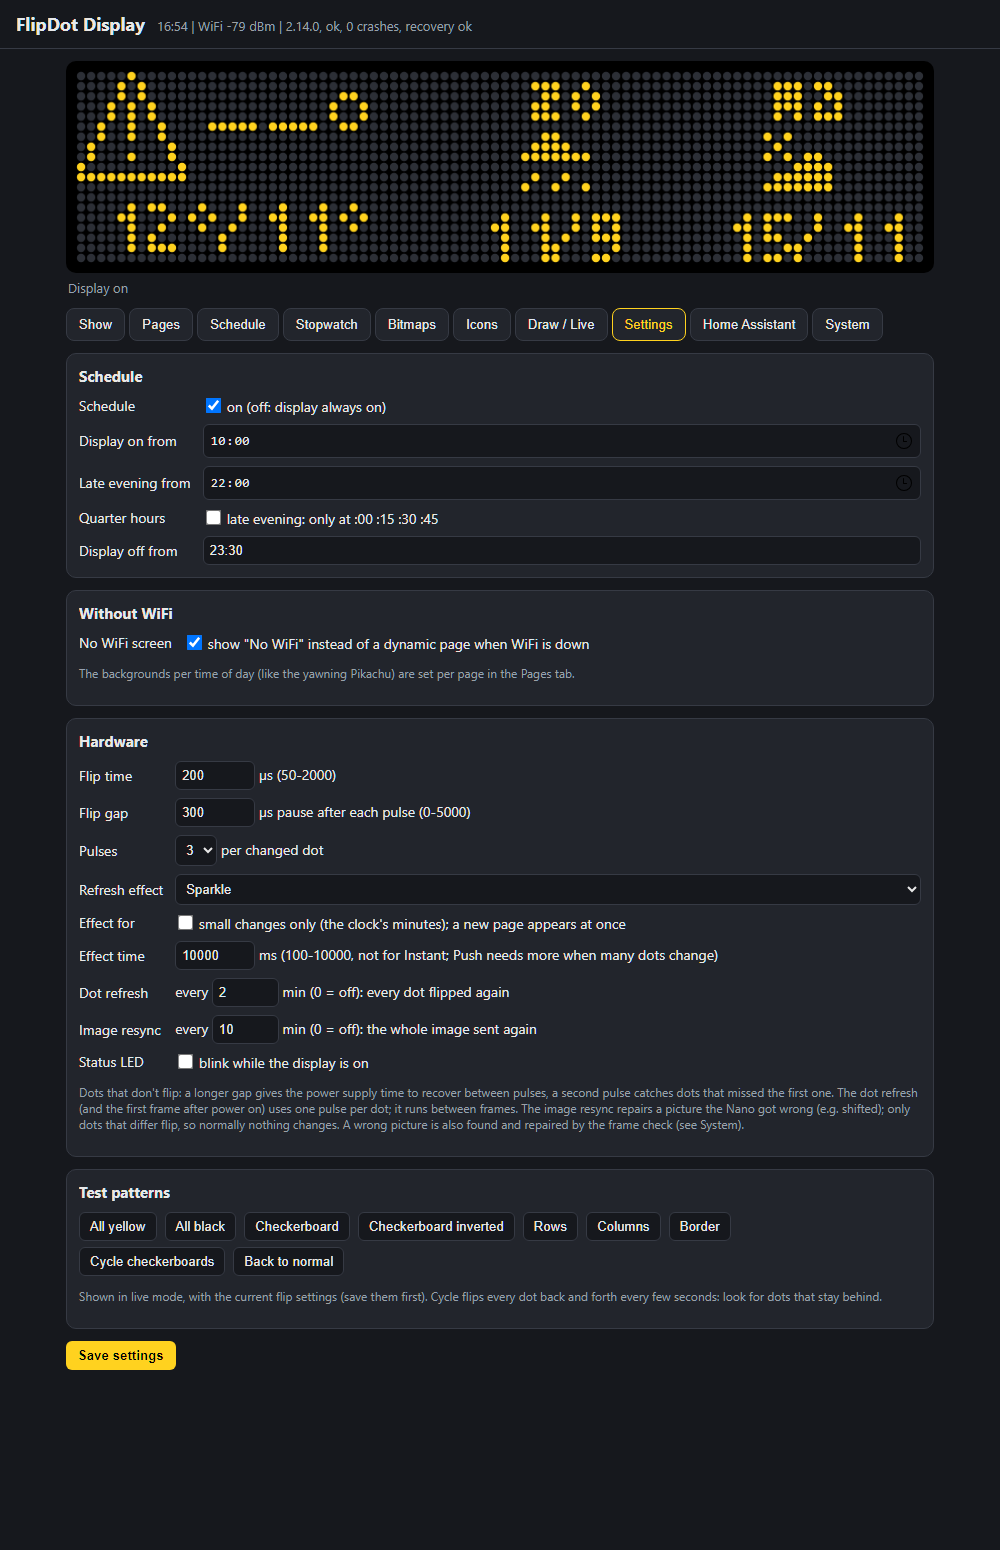The height and width of the screenshot is (1550, 1000).
Task: Click the Image resync minutes field
Action: point(245,1029)
